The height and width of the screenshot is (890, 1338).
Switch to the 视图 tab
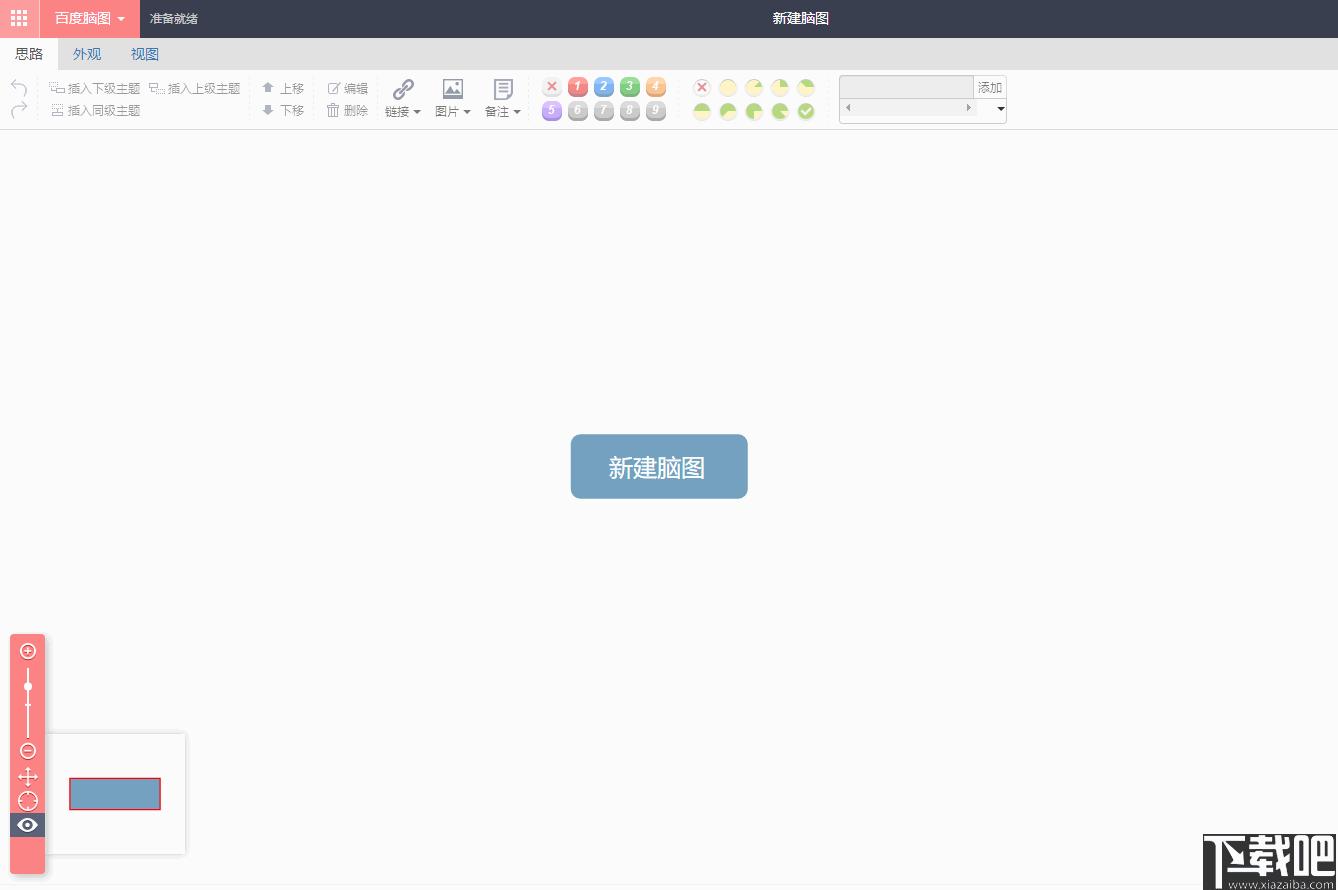tap(145, 54)
